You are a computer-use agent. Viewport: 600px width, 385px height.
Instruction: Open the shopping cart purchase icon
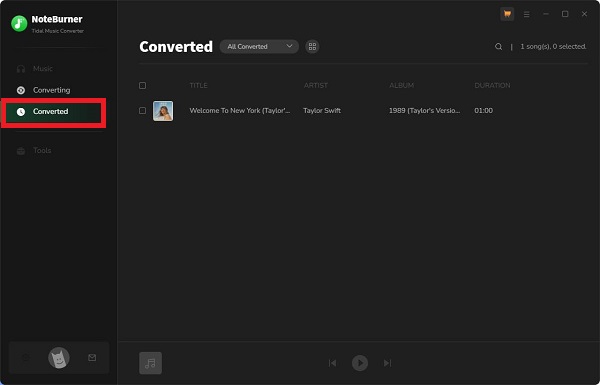pos(507,14)
